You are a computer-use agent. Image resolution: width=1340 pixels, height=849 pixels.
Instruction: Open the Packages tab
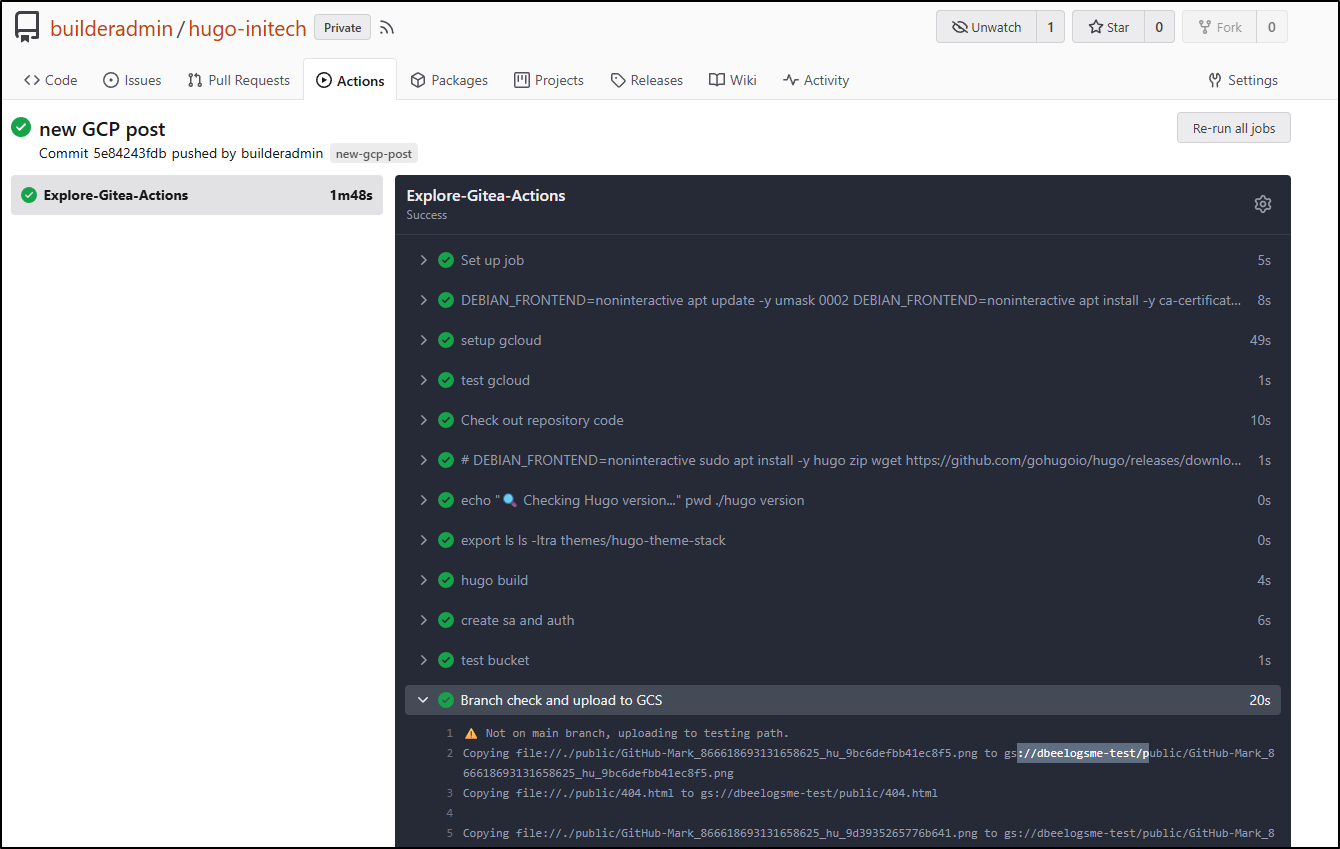pyautogui.click(x=449, y=80)
